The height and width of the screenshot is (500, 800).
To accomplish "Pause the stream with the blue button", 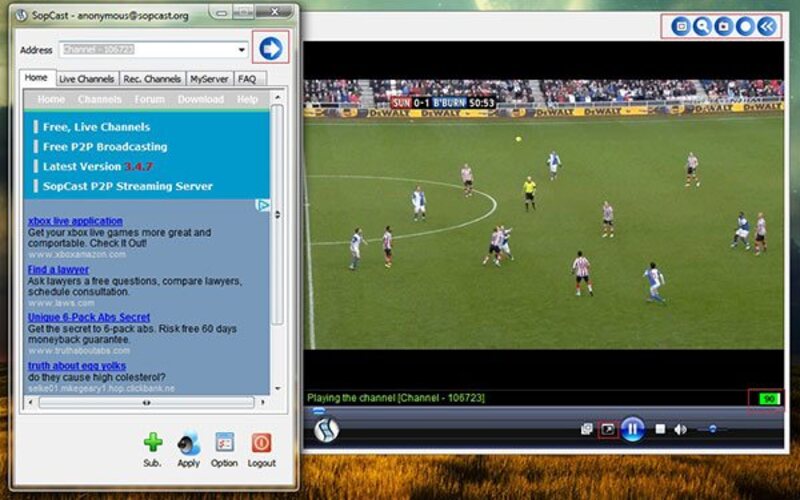I will (x=632, y=429).
